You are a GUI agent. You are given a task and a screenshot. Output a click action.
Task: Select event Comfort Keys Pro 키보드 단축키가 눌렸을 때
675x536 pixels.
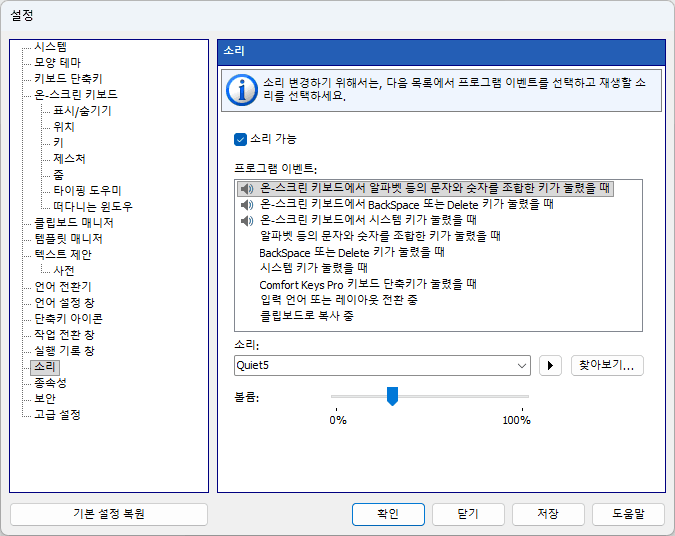click(368, 285)
